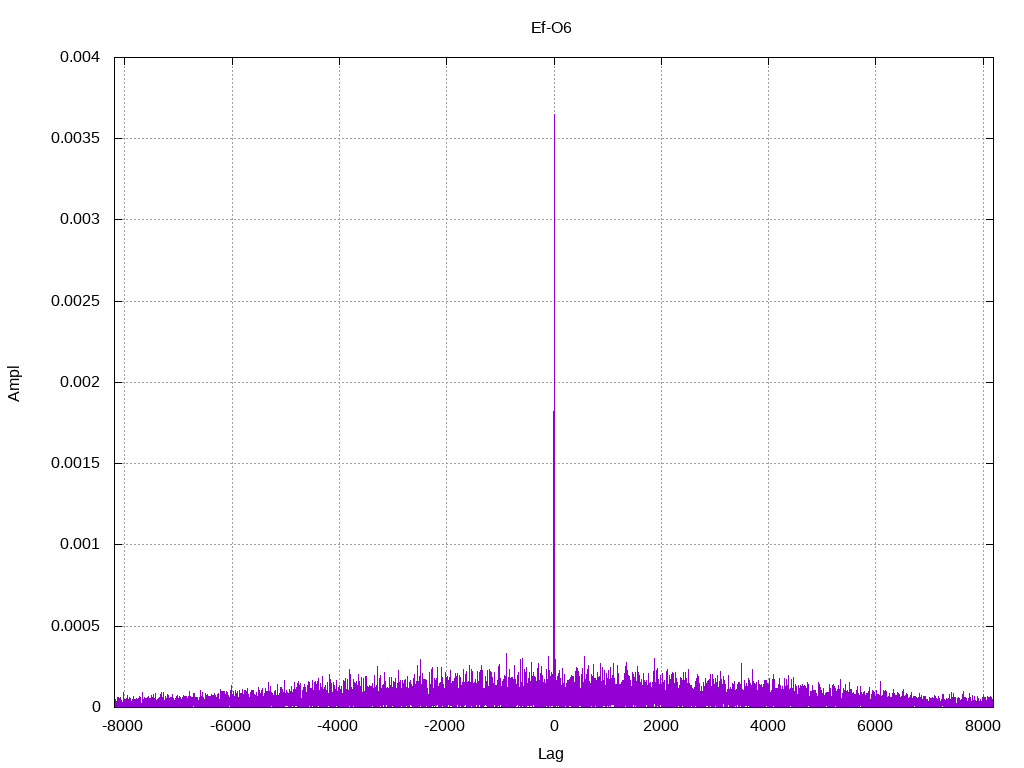Click the Lag x-axis label
This screenshot has width=1024, height=768.
pos(551,754)
